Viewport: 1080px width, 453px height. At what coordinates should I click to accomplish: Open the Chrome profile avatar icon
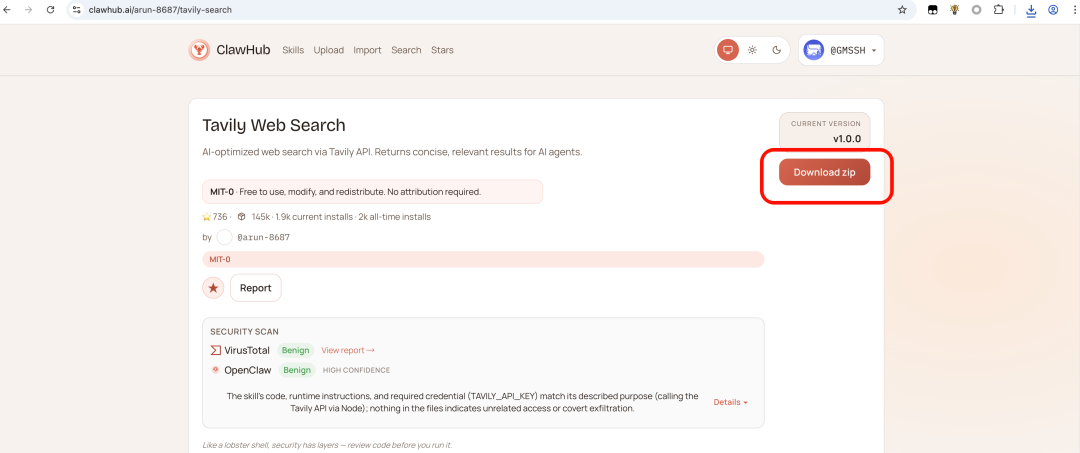point(1052,10)
